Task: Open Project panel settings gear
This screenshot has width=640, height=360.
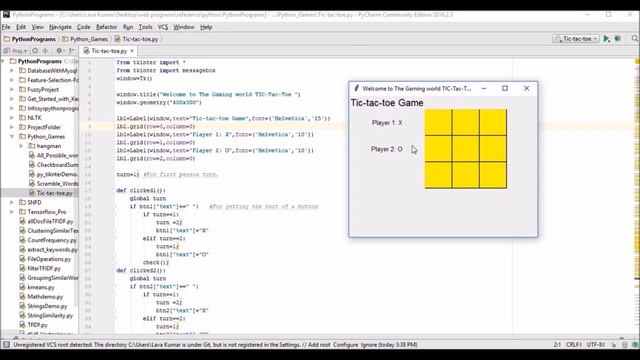Action: 60,51
